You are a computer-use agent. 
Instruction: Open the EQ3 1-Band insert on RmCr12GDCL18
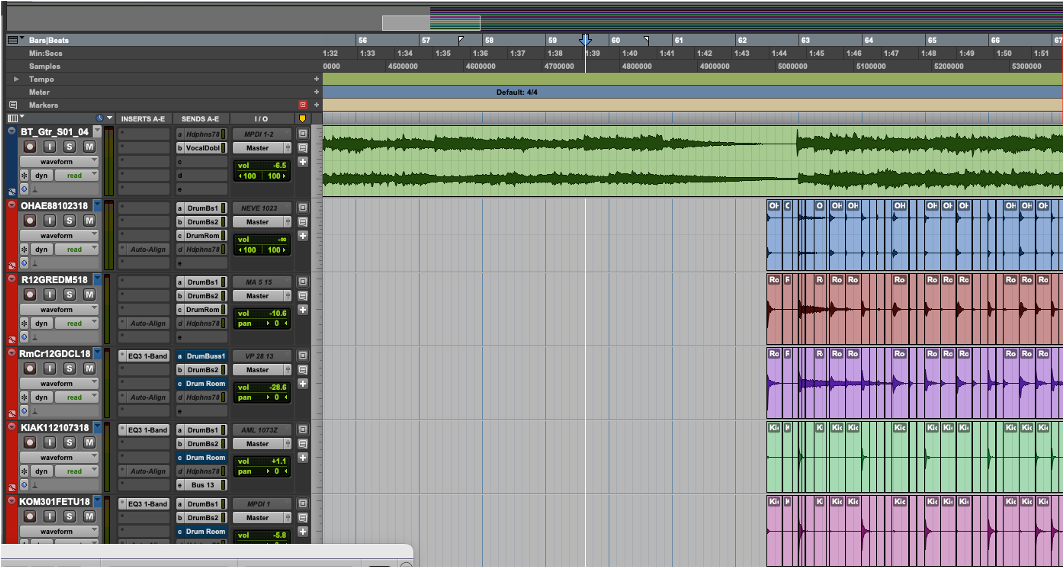pyautogui.click(x=143, y=356)
